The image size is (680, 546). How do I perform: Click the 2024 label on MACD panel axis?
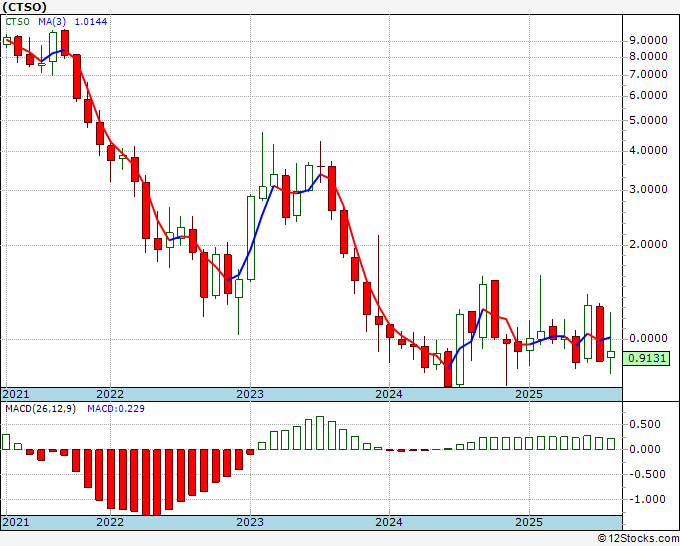389,522
